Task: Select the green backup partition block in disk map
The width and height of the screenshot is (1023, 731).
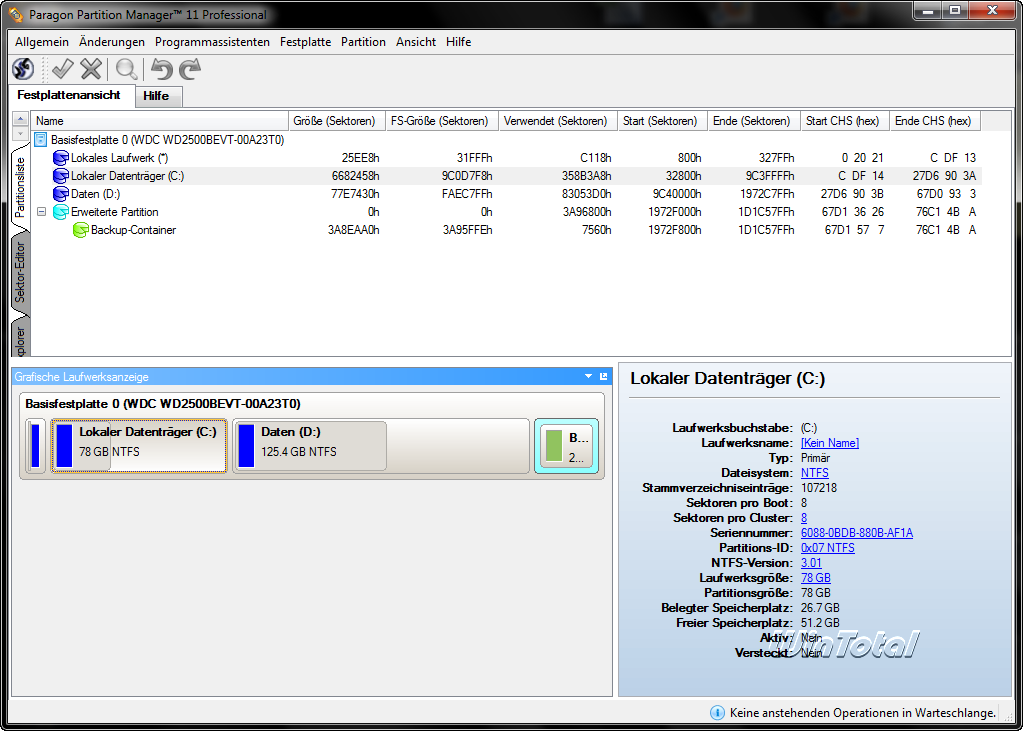Action: coord(566,446)
